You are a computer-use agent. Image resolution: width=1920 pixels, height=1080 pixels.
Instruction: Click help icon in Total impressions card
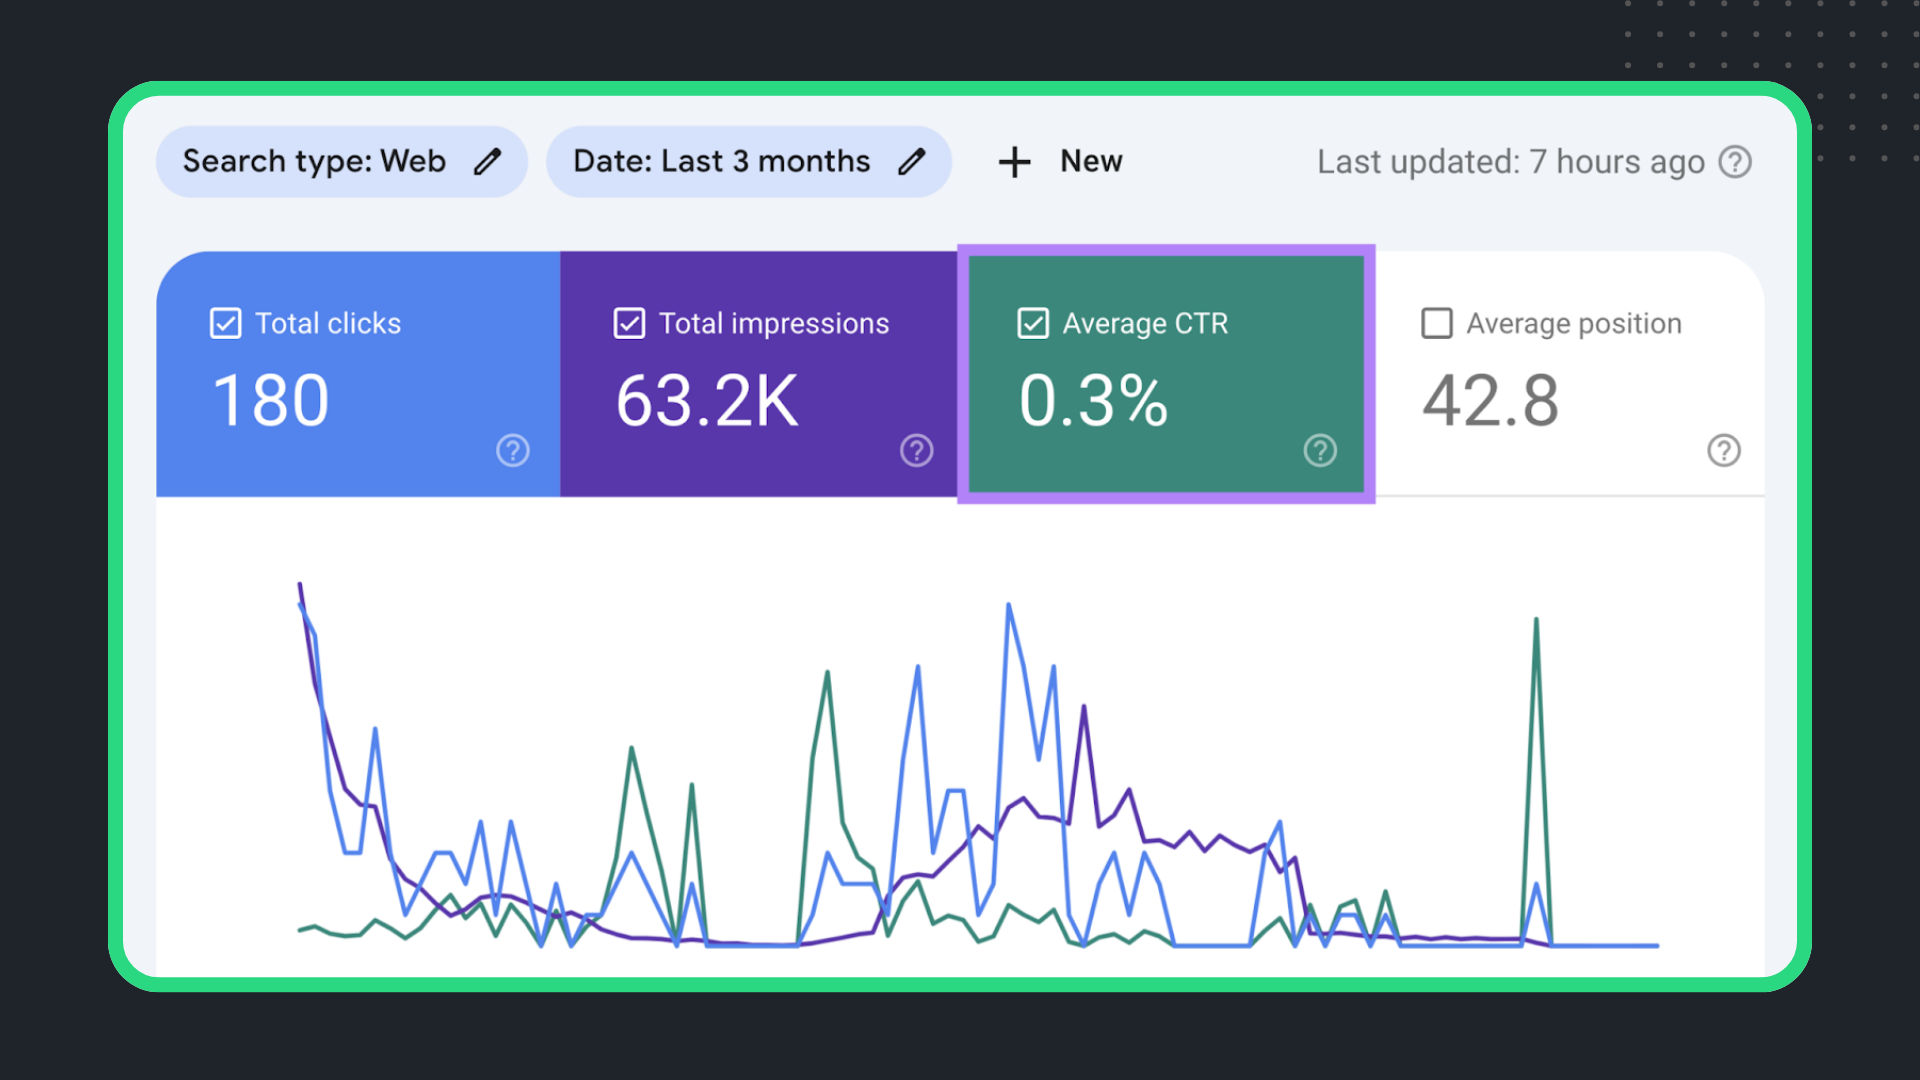click(x=916, y=451)
